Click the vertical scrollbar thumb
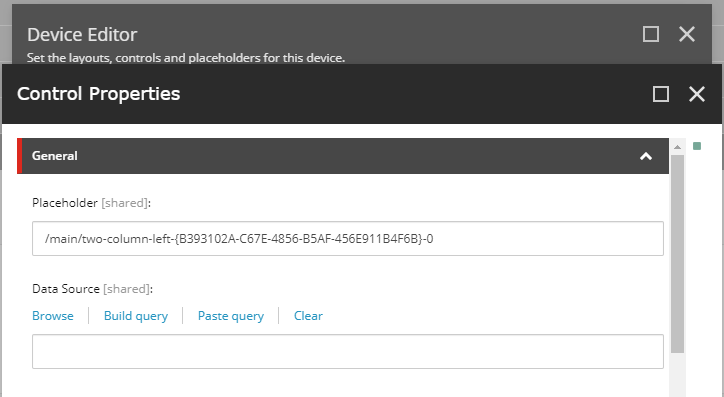Viewport: 724px width, 397px height. click(677, 254)
